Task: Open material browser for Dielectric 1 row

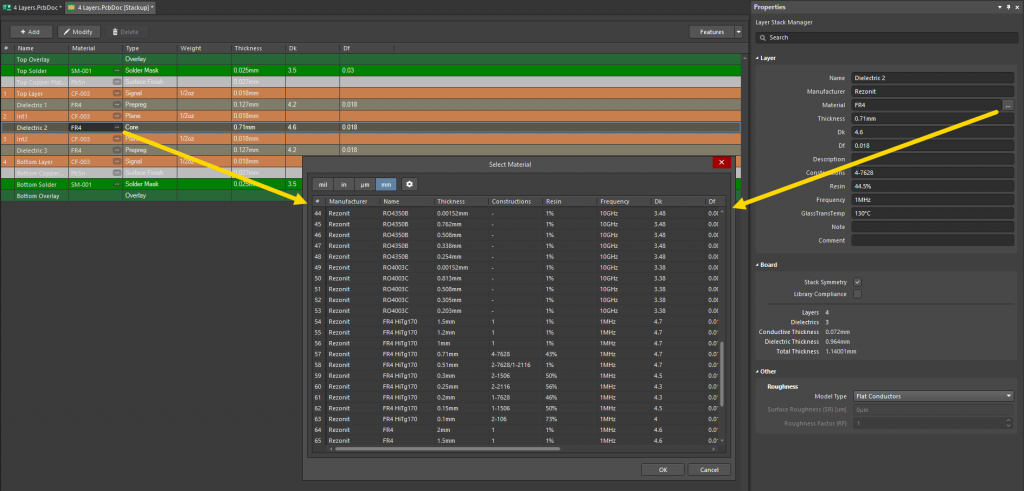Action: [x=118, y=104]
